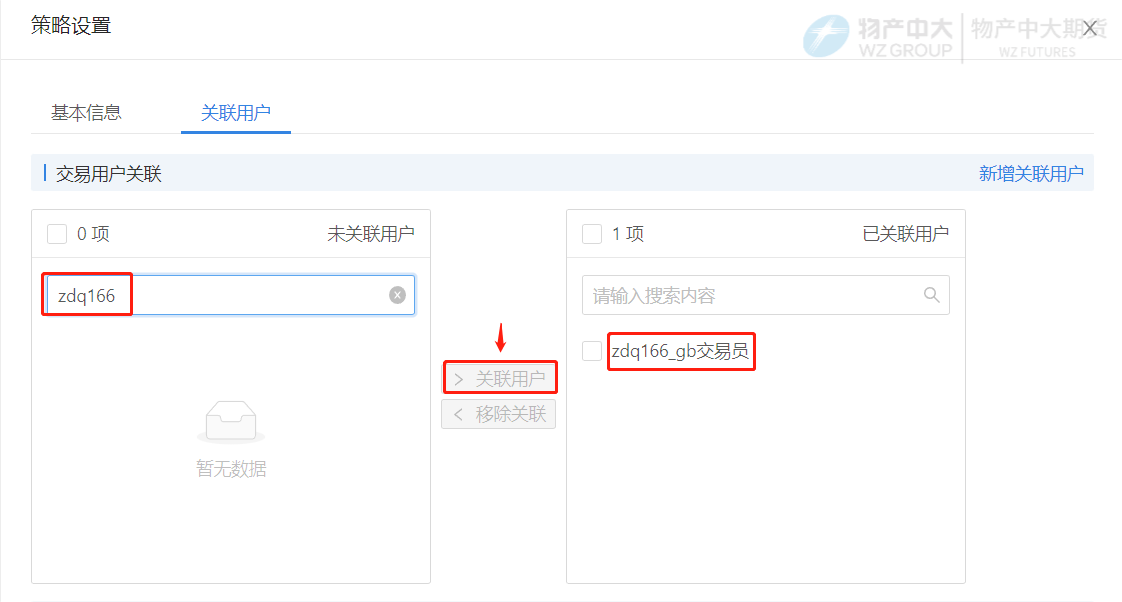This screenshot has width=1122, height=602.
Task: Click the WZ Group logo
Action: pyautogui.click(x=878, y=38)
